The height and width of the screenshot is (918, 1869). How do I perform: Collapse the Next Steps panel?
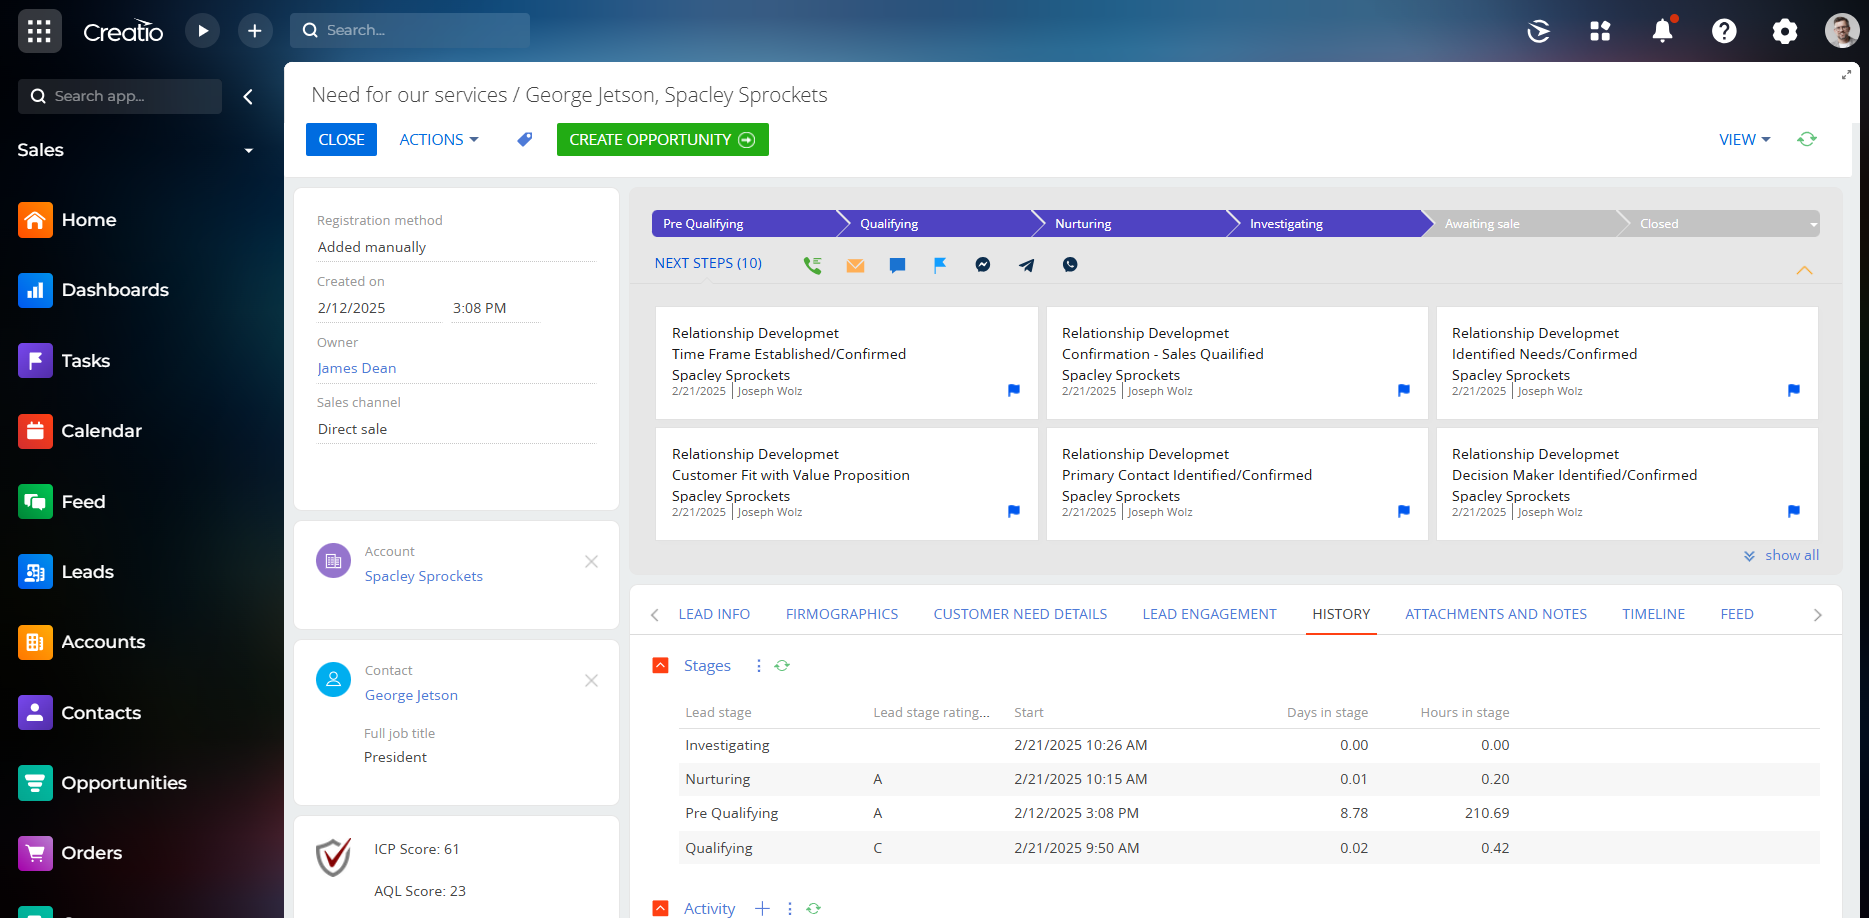tap(1804, 270)
